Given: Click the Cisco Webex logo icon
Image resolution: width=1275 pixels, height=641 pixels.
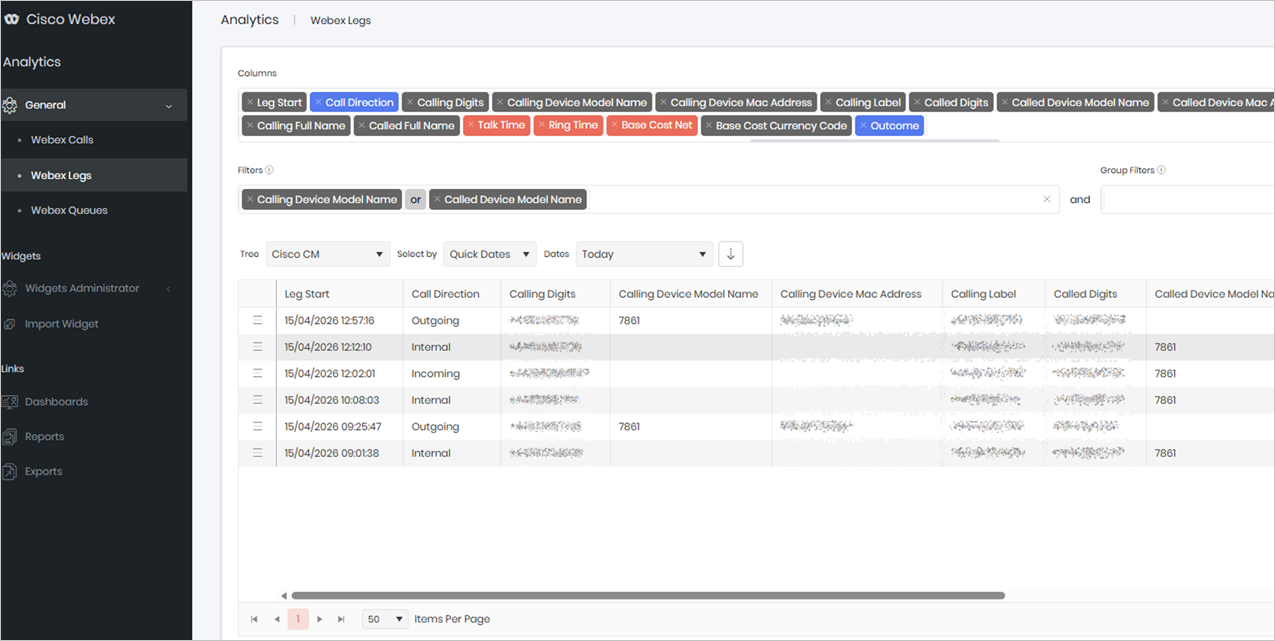Looking at the screenshot, I should pos(11,20).
